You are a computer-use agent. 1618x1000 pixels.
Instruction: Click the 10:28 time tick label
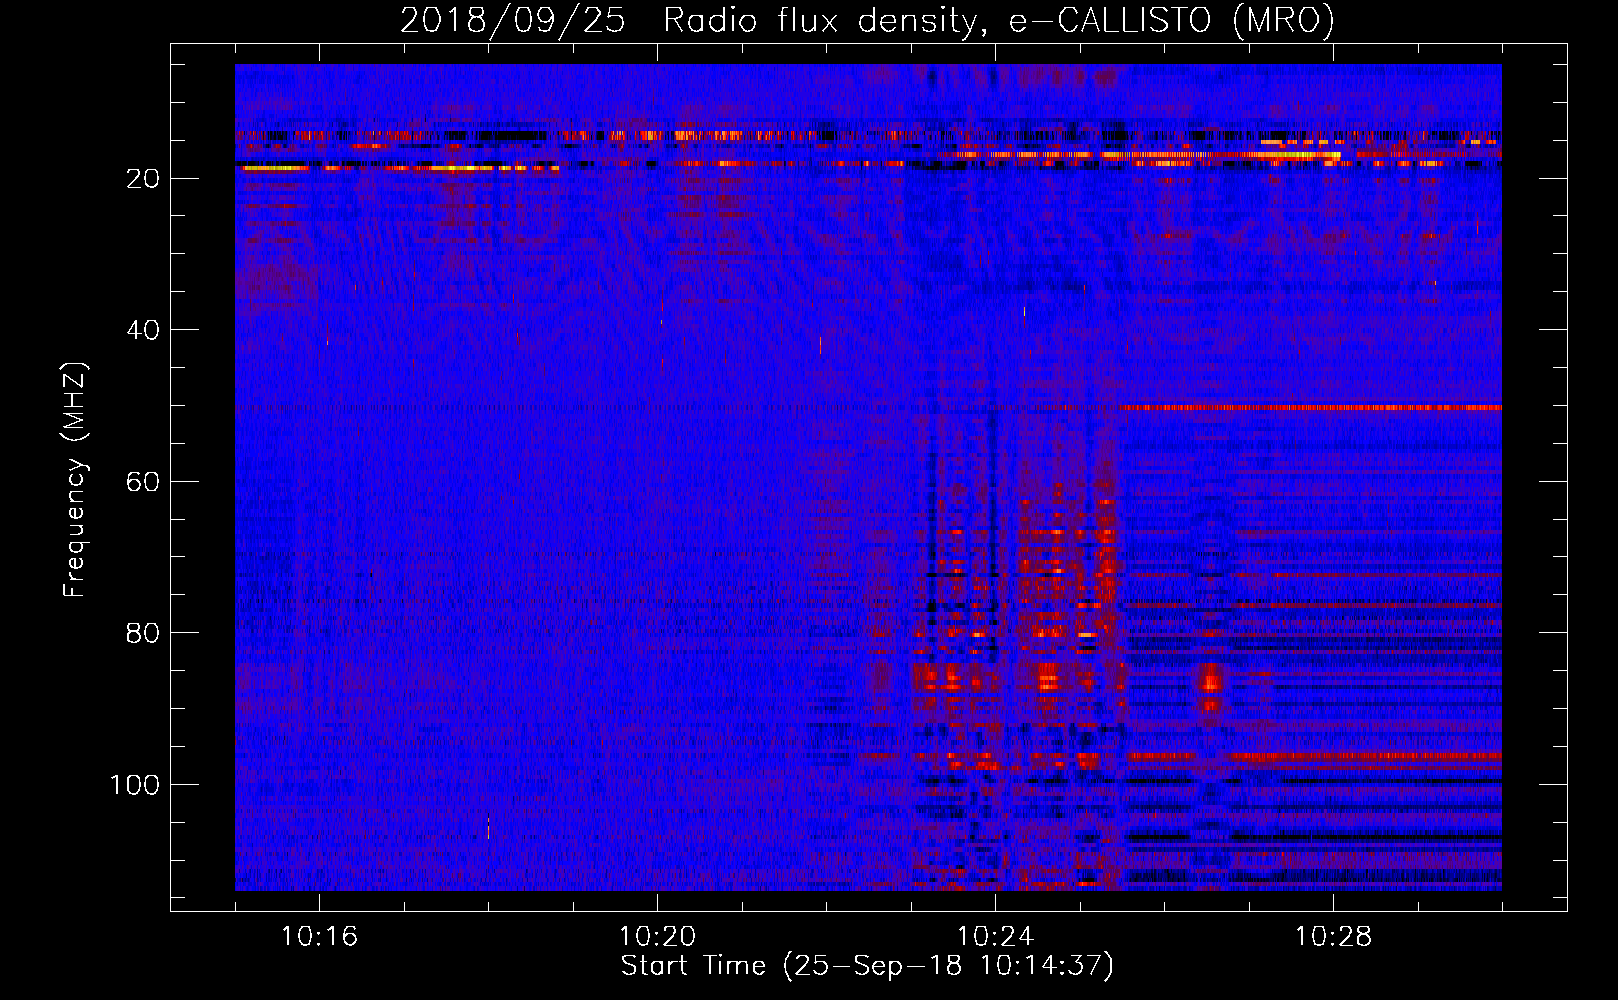1333,936
